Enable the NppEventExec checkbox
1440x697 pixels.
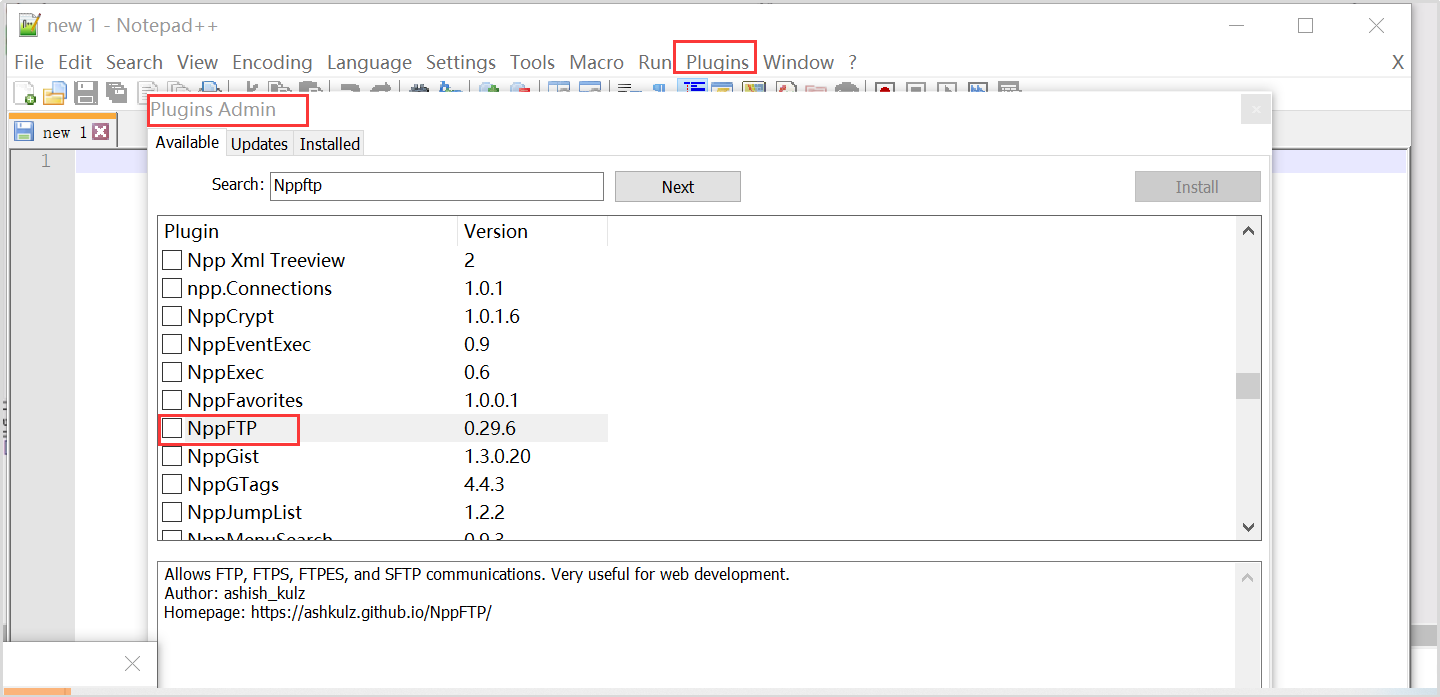click(x=172, y=345)
